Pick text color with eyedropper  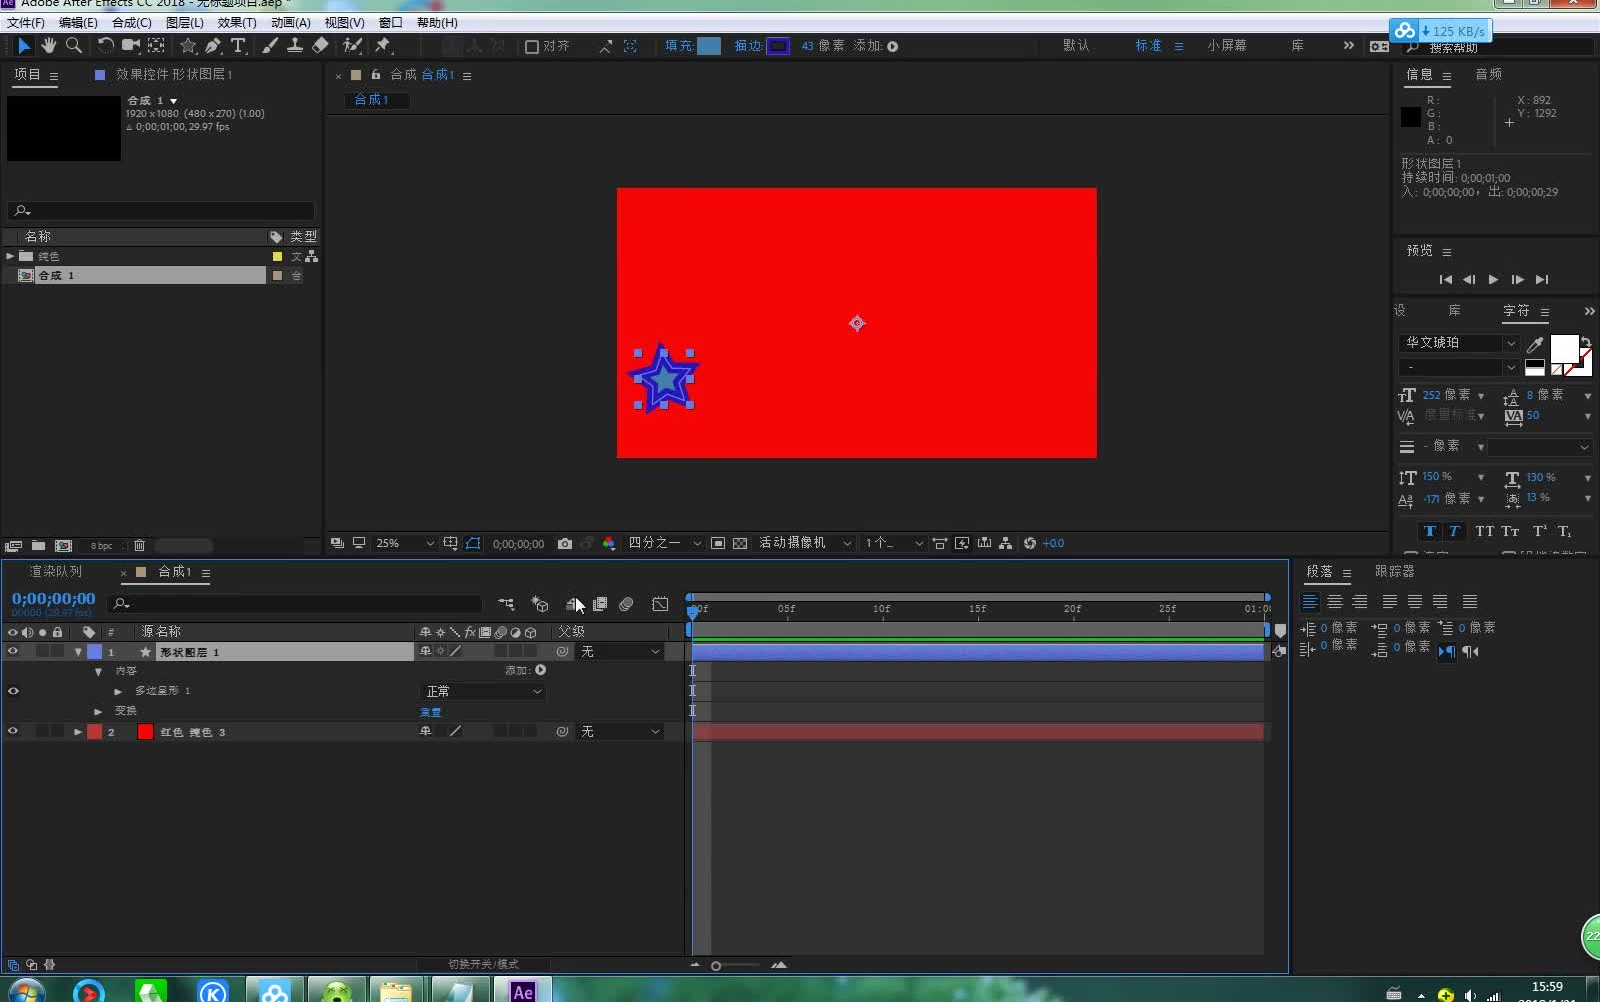coord(1535,345)
